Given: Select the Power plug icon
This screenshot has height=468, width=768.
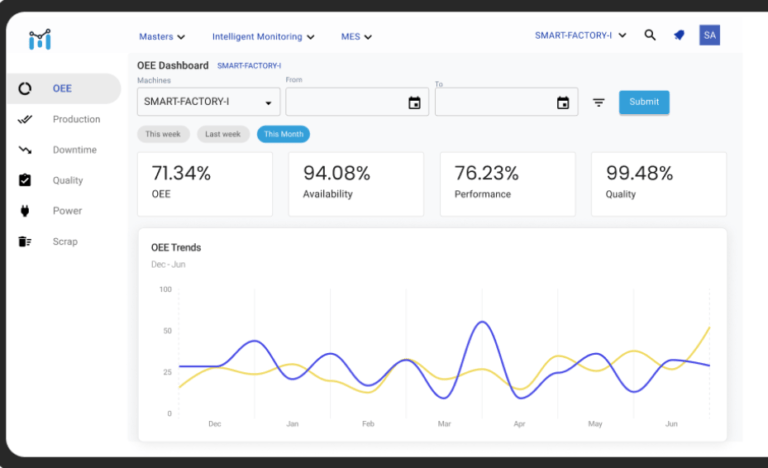Looking at the screenshot, I should 25,211.
